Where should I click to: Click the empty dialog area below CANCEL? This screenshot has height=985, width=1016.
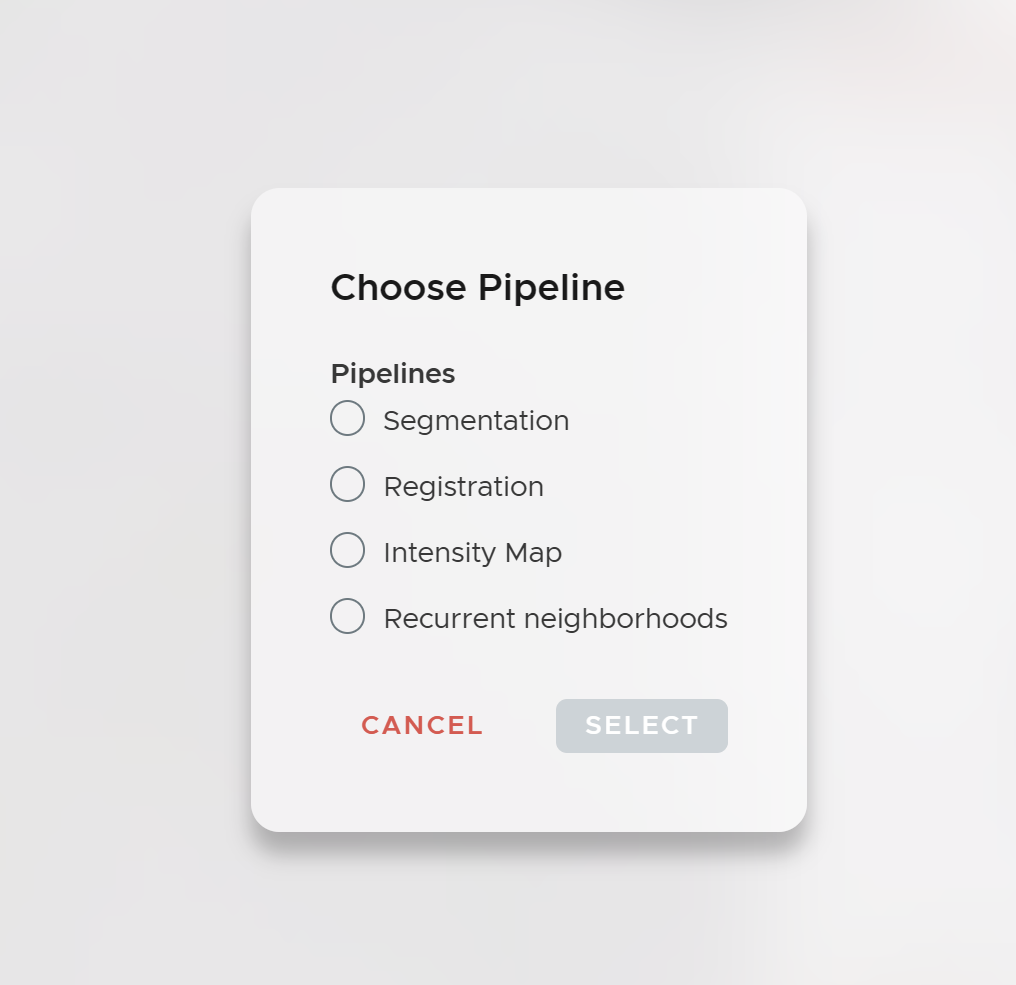(422, 790)
